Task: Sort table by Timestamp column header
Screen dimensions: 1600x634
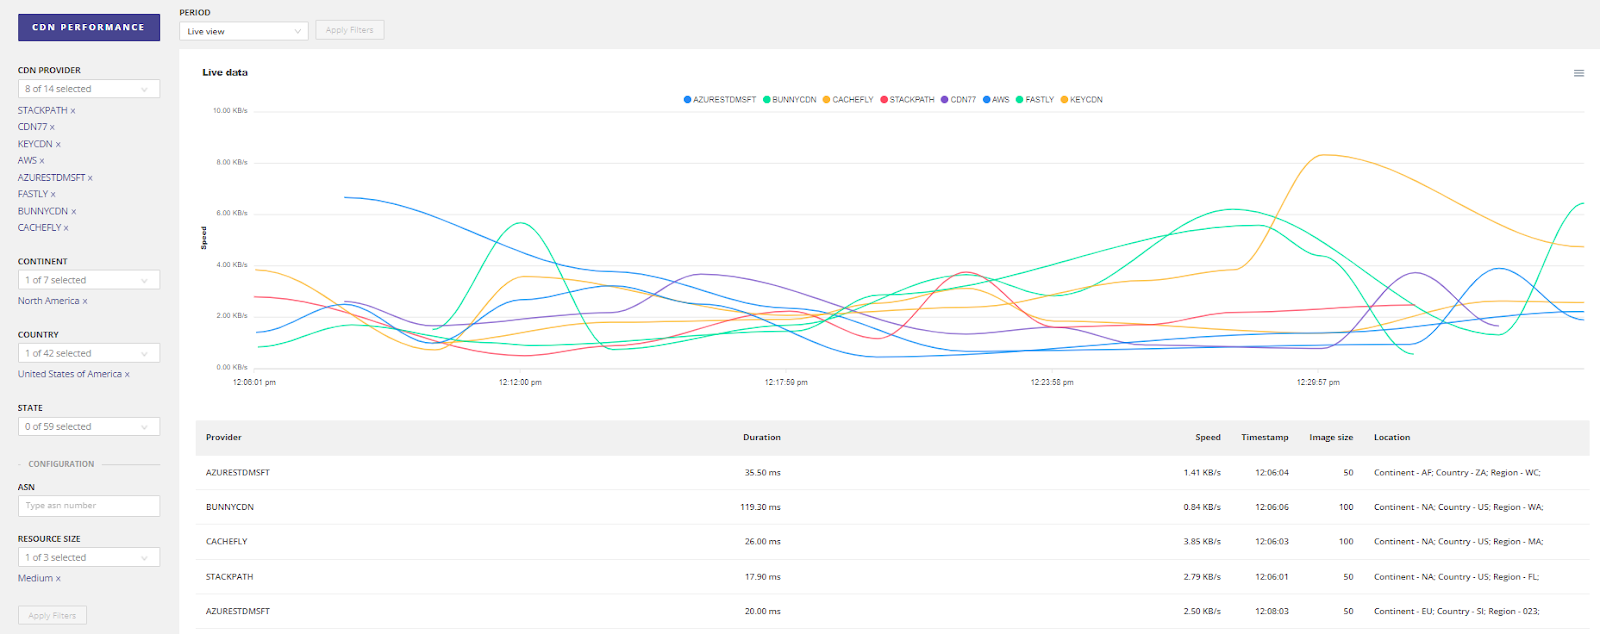Action: click(1265, 438)
